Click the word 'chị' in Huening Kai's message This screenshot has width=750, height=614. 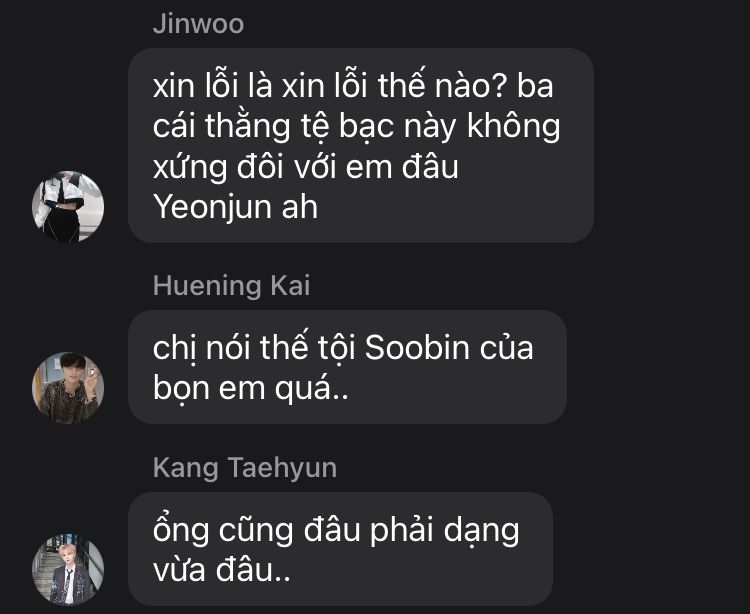pyautogui.click(x=175, y=349)
